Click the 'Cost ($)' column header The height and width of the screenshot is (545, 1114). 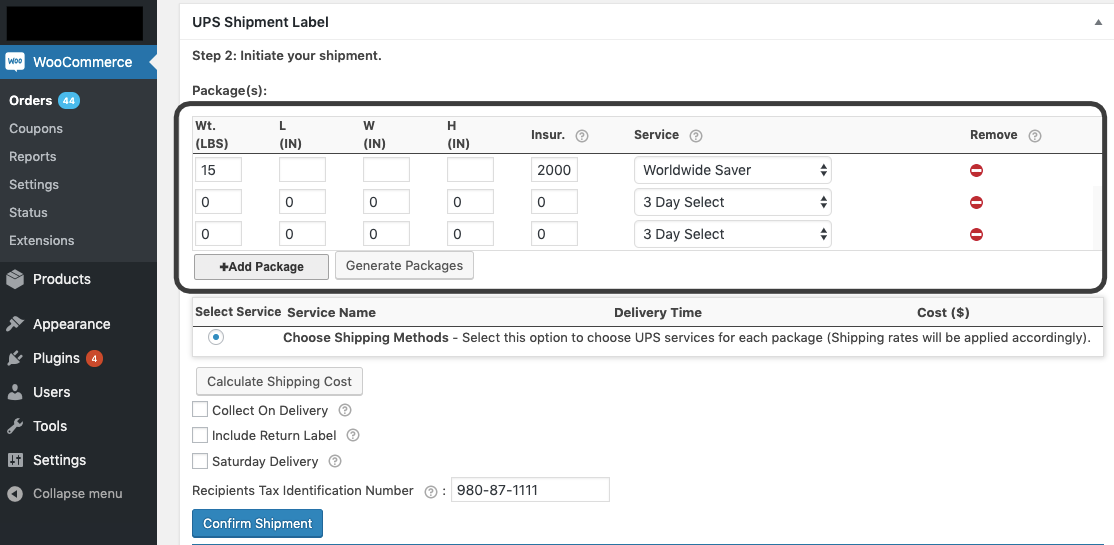tap(943, 313)
